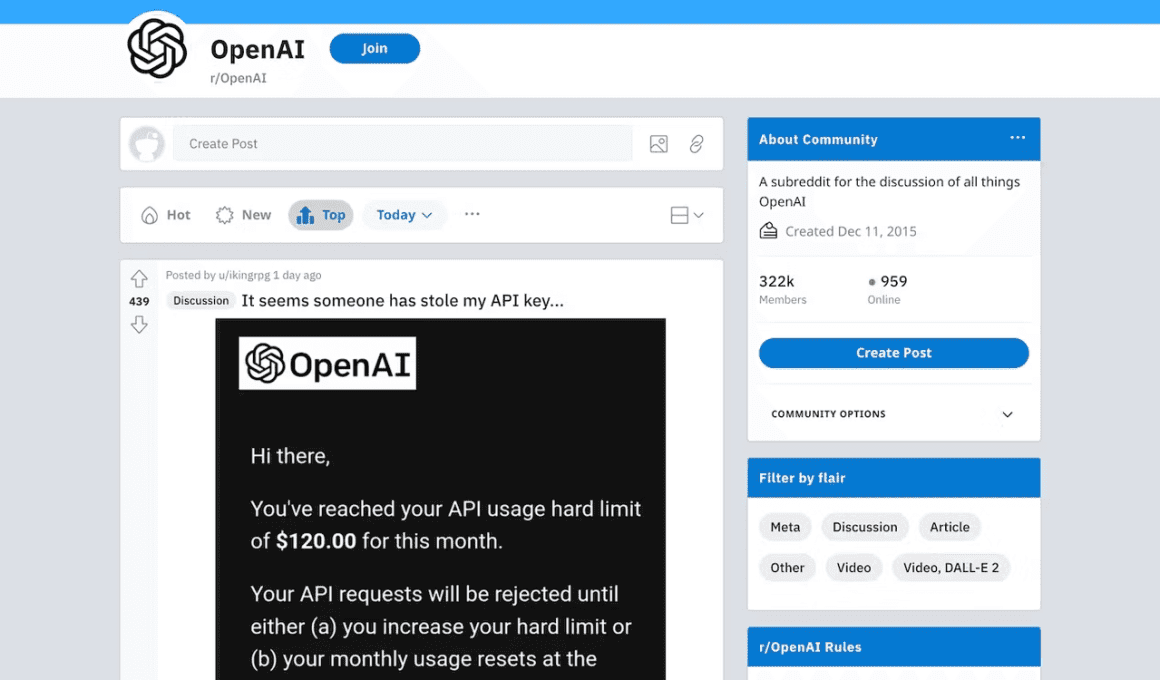The height and width of the screenshot is (680, 1160).
Task: Click the r/OpenAI Rules header
Action: (894, 647)
